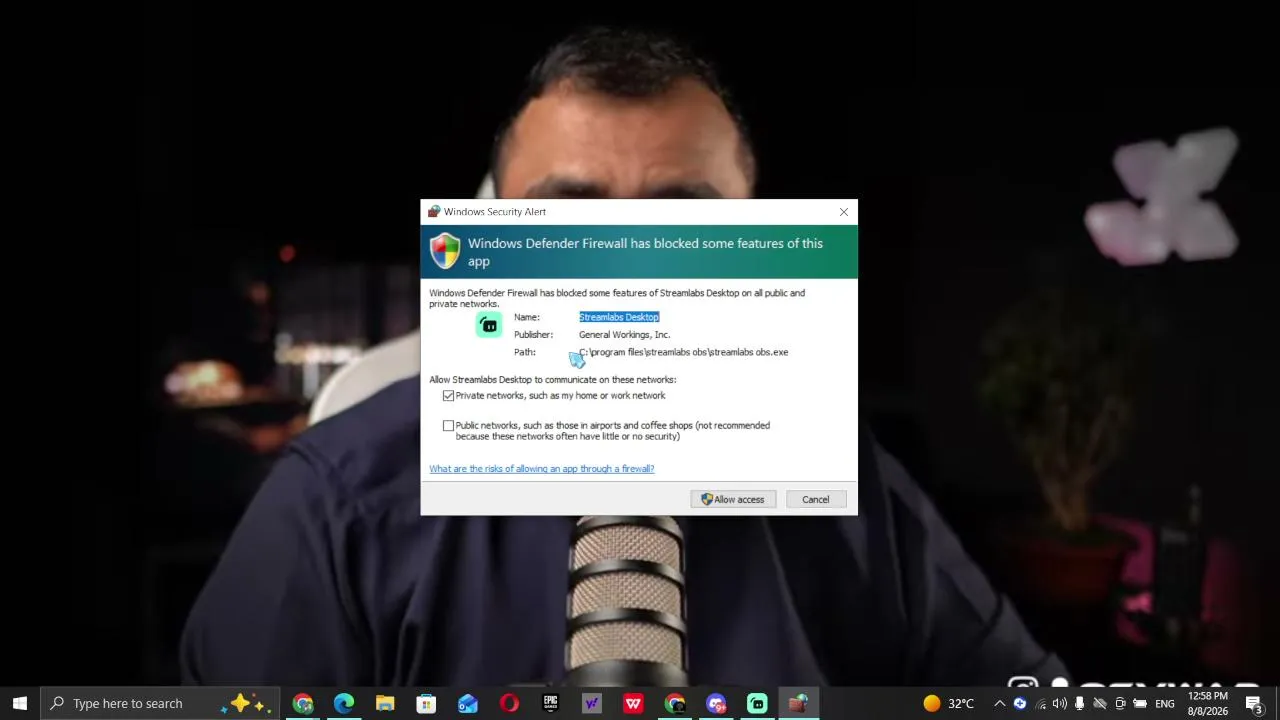This screenshot has width=1280, height=720.
Task: Open the volume speaker tray control
Action: pyautogui.click(x=1060, y=703)
